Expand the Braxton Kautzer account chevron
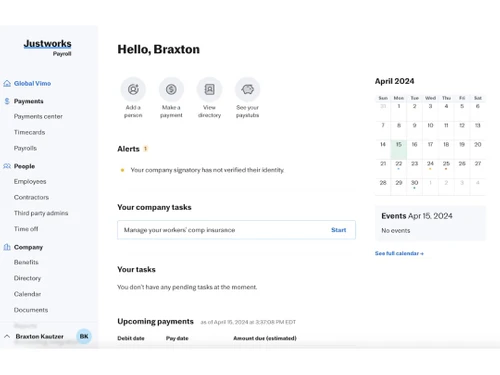This screenshot has width=500, height=375. (x=7, y=336)
